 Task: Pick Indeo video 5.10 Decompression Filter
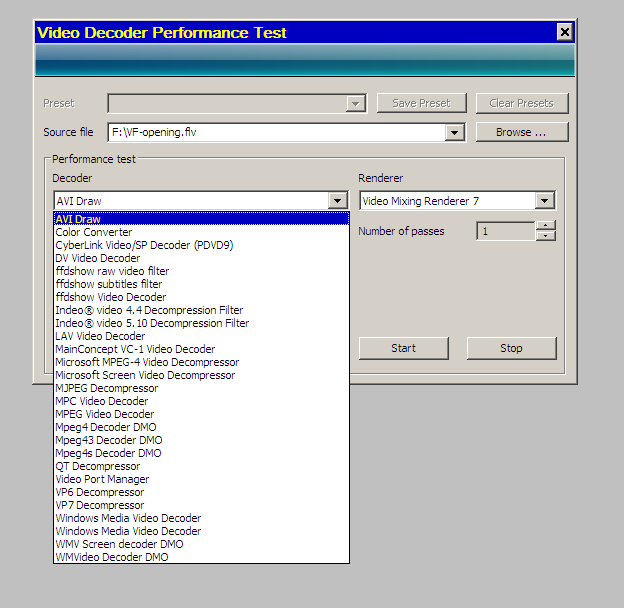201,323
